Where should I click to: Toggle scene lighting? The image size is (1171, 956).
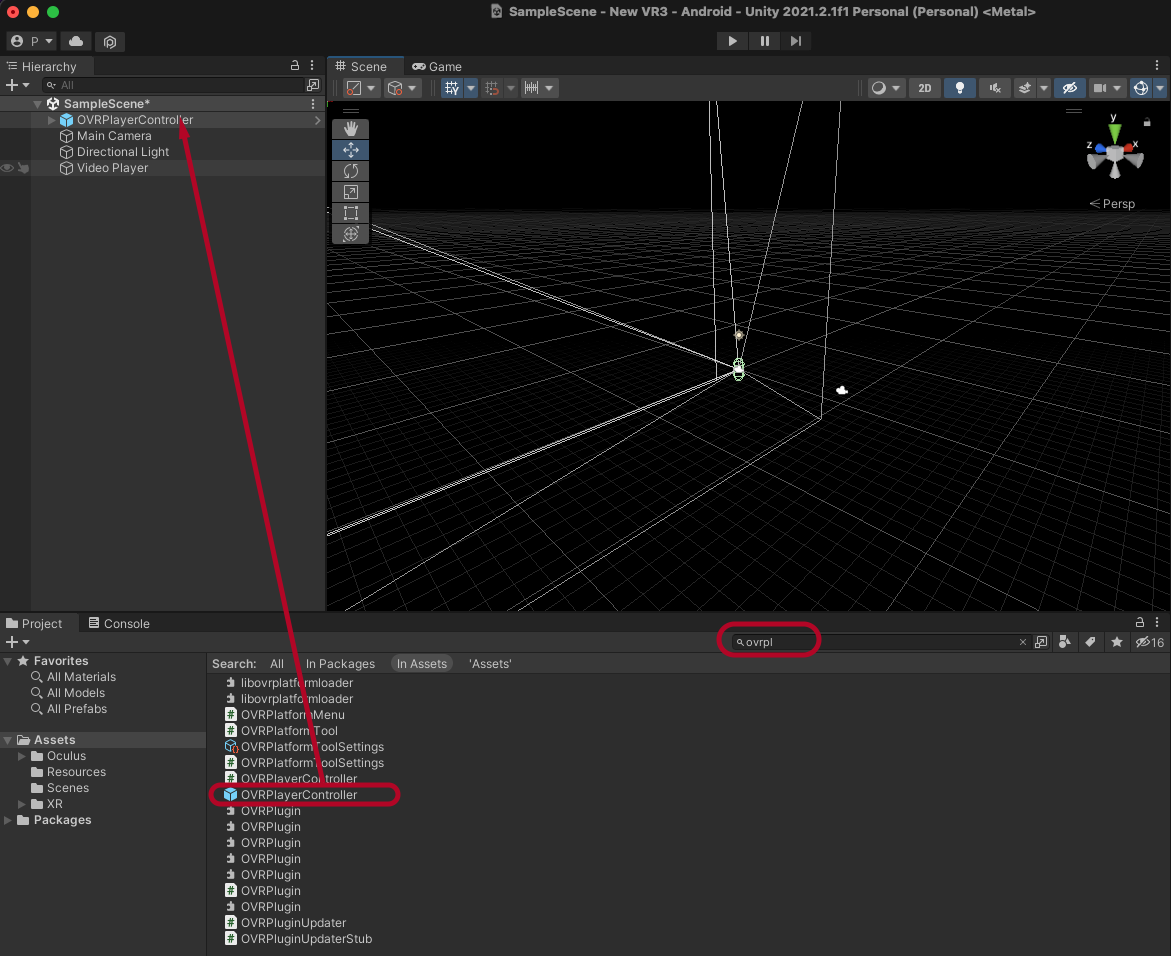click(960, 88)
